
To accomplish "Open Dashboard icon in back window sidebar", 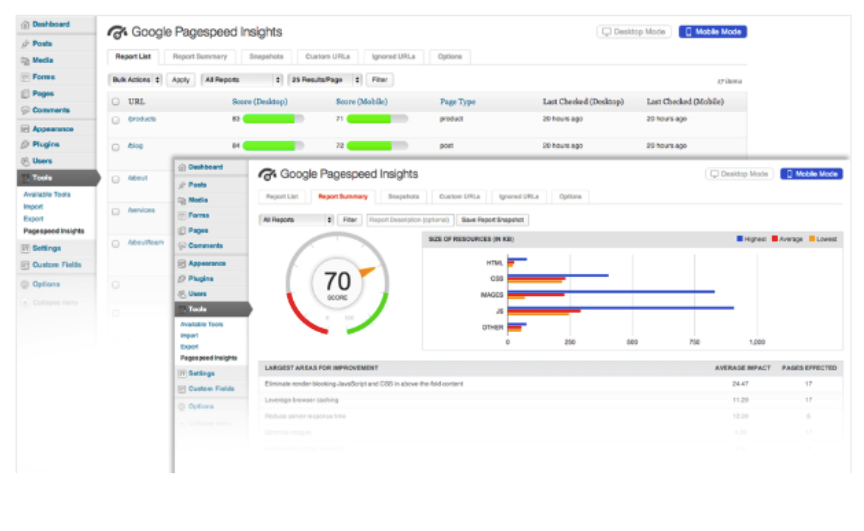I will 25,25.
